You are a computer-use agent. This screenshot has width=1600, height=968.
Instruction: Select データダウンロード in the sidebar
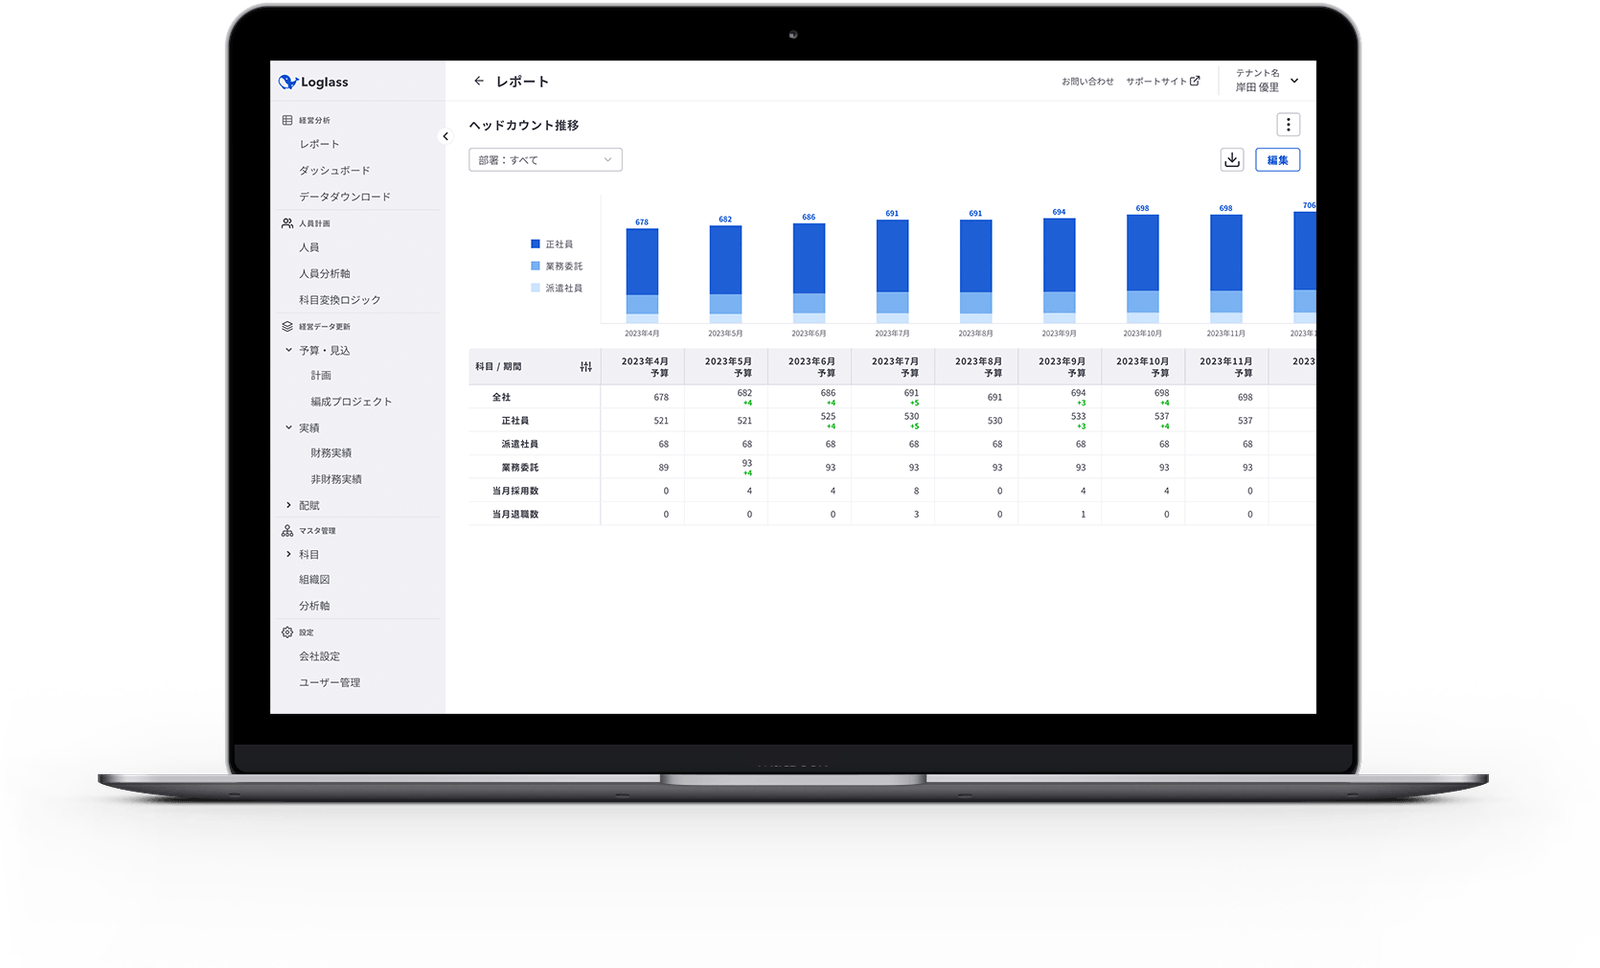pos(344,196)
